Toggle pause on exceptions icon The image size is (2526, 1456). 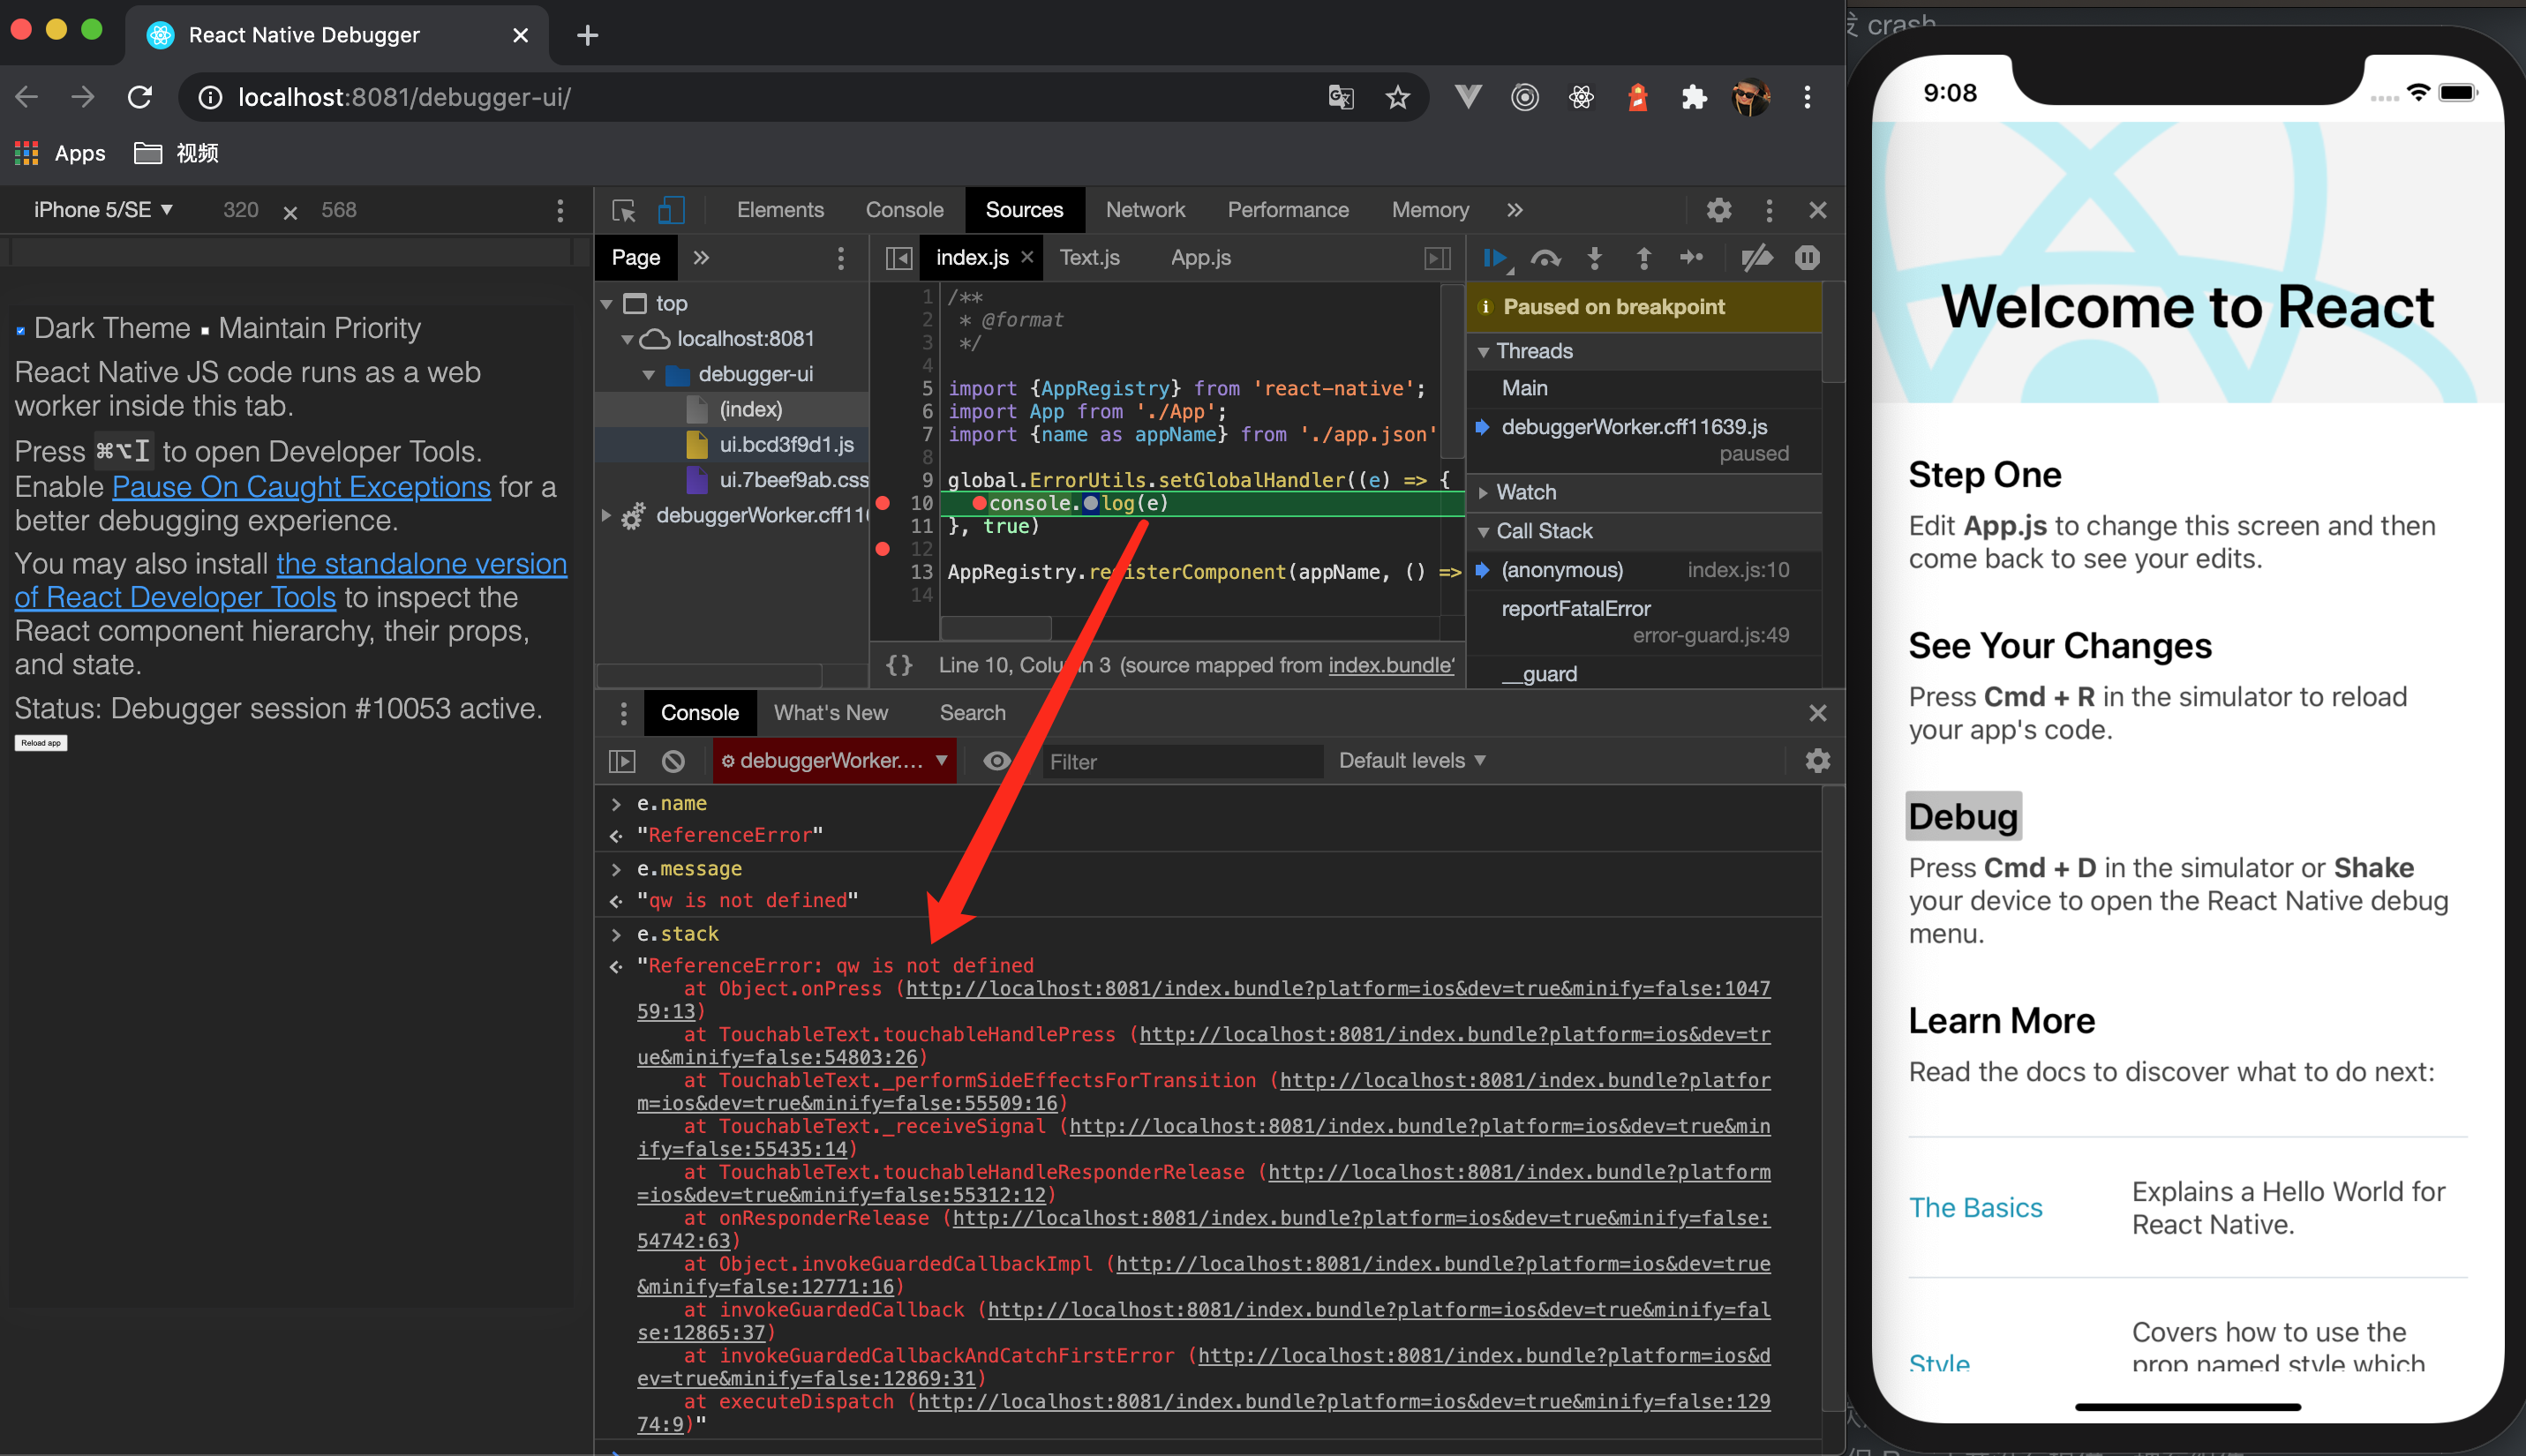click(x=1806, y=258)
